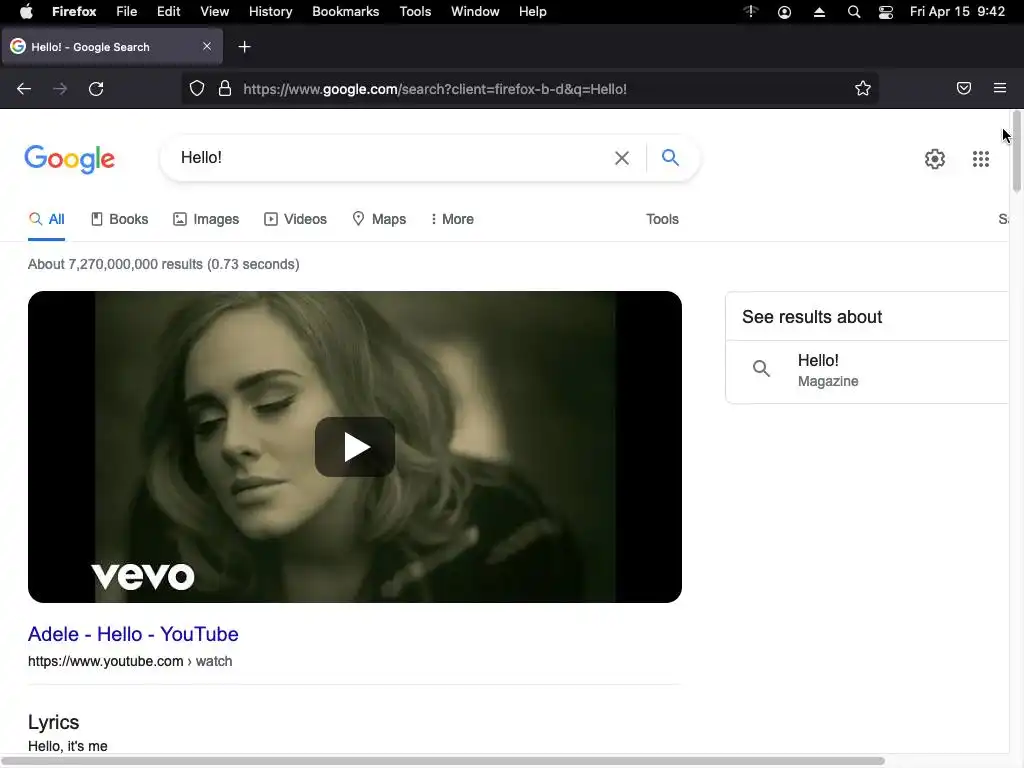Click the Adele video thumbnail vevo logo
The image size is (1024, 768).
(x=142, y=576)
